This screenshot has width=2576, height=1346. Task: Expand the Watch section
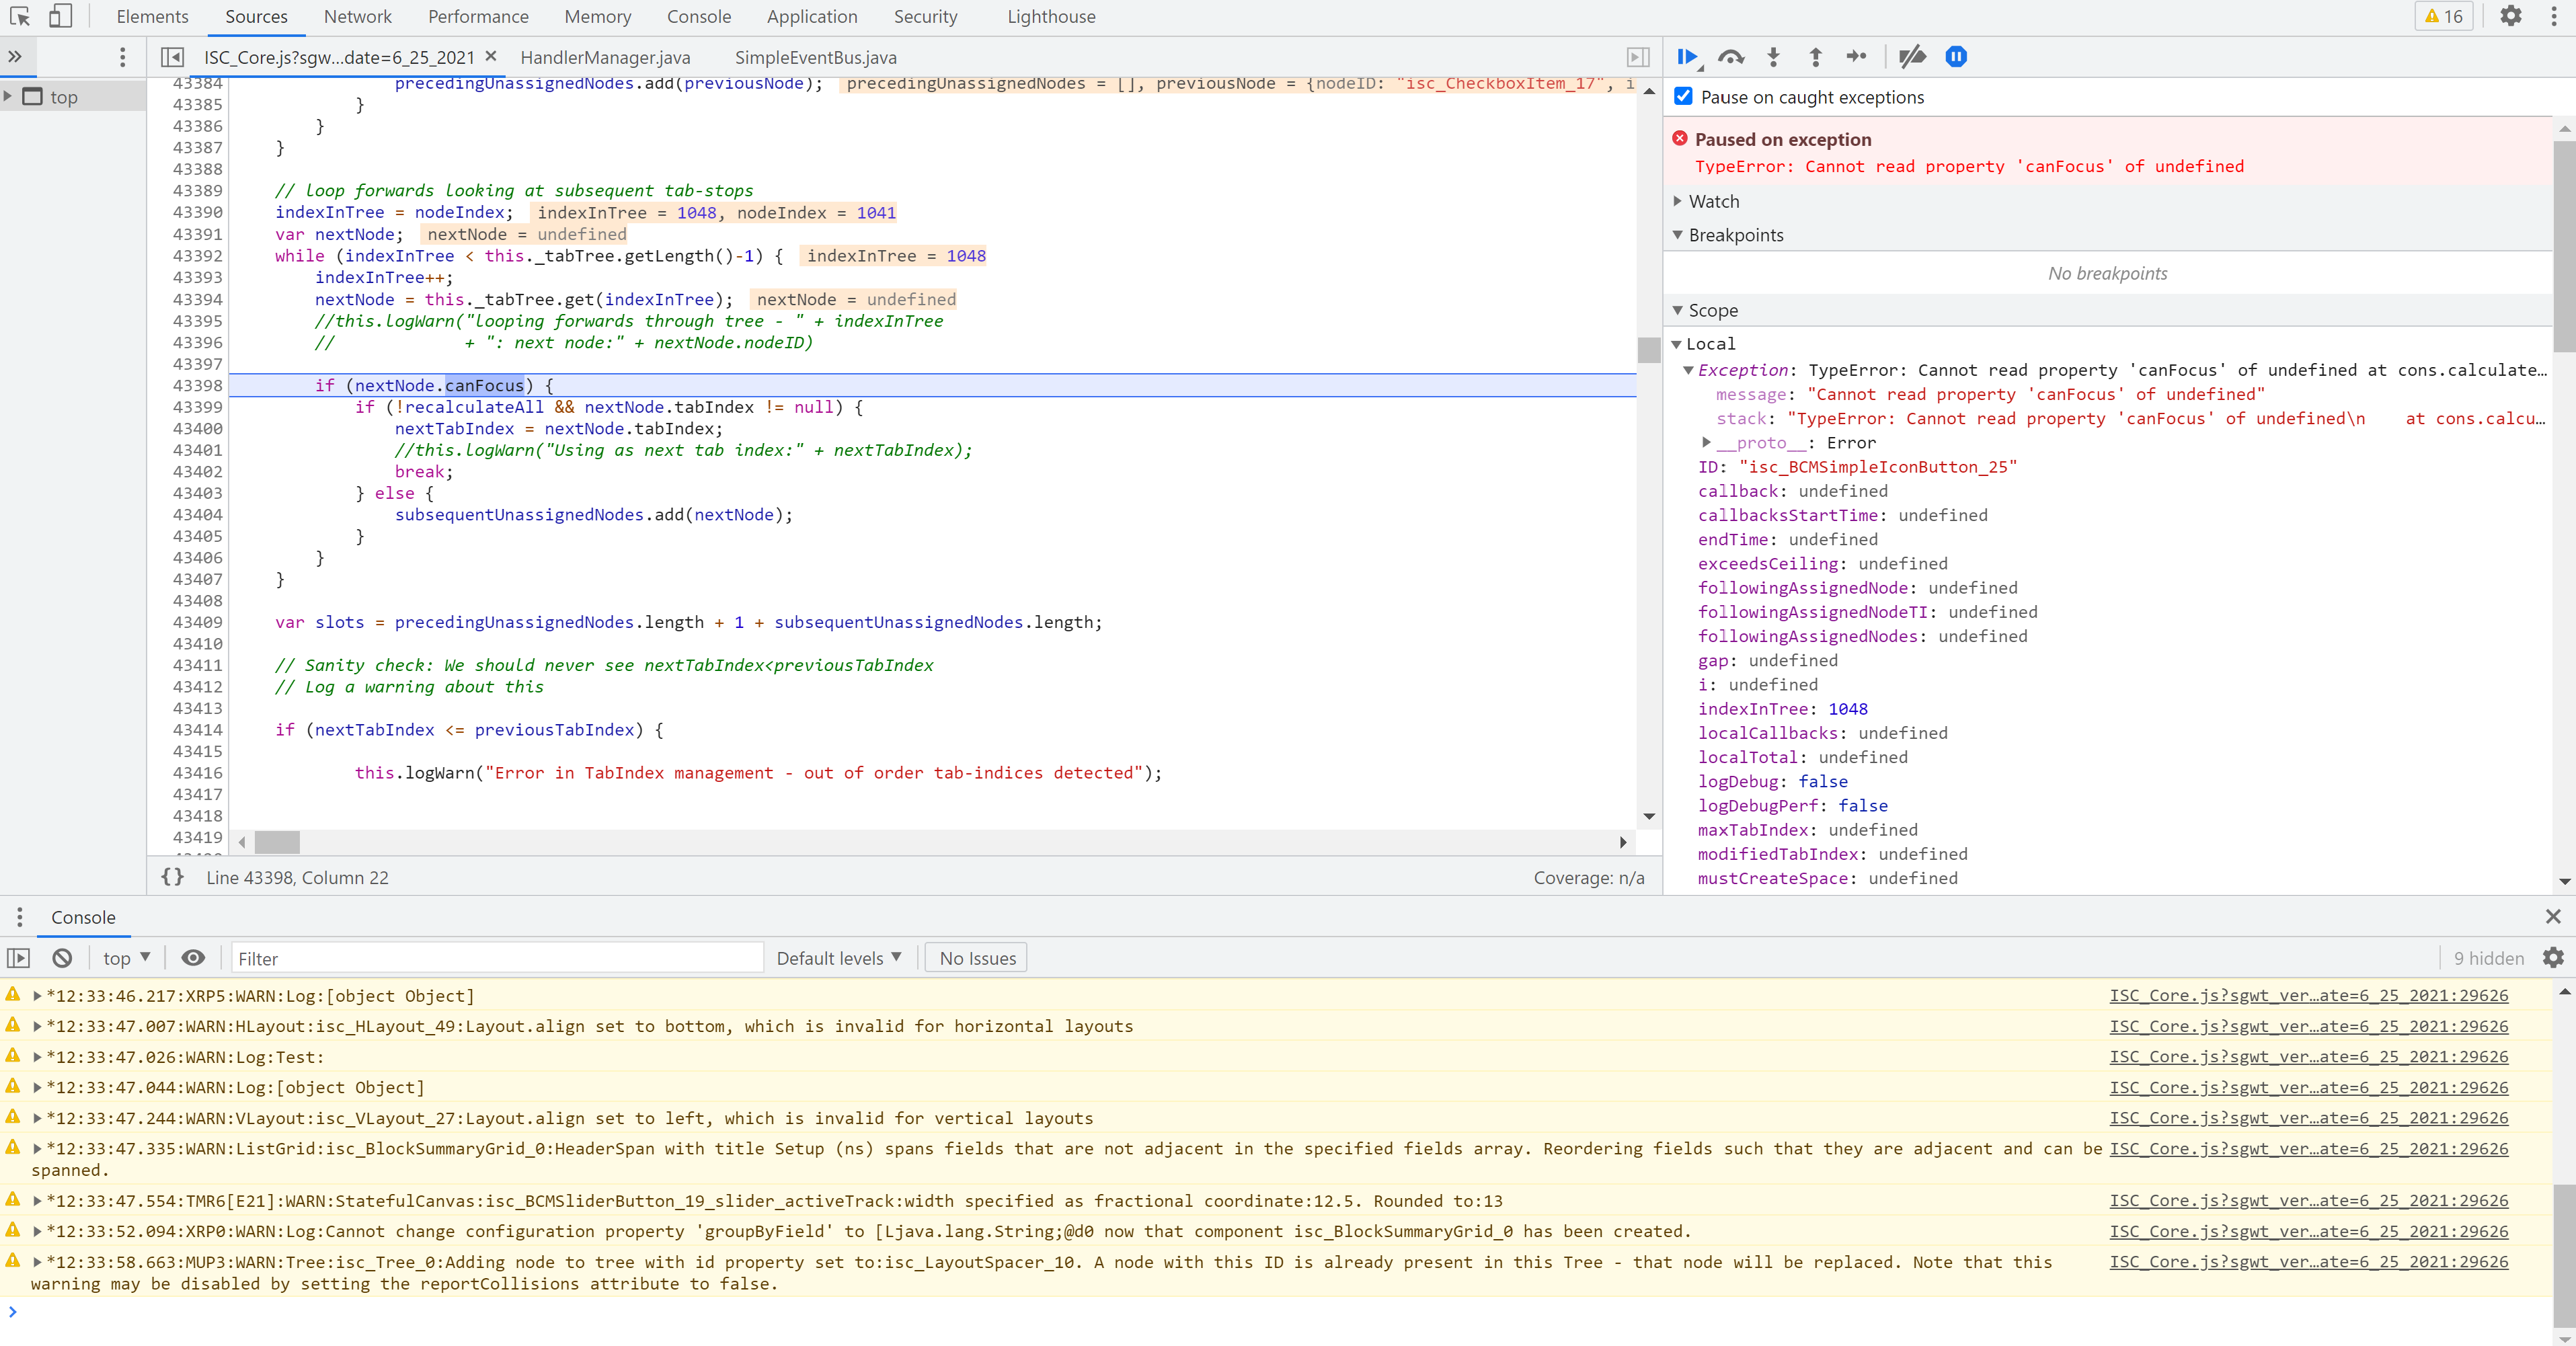pyautogui.click(x=1713, y=201)
